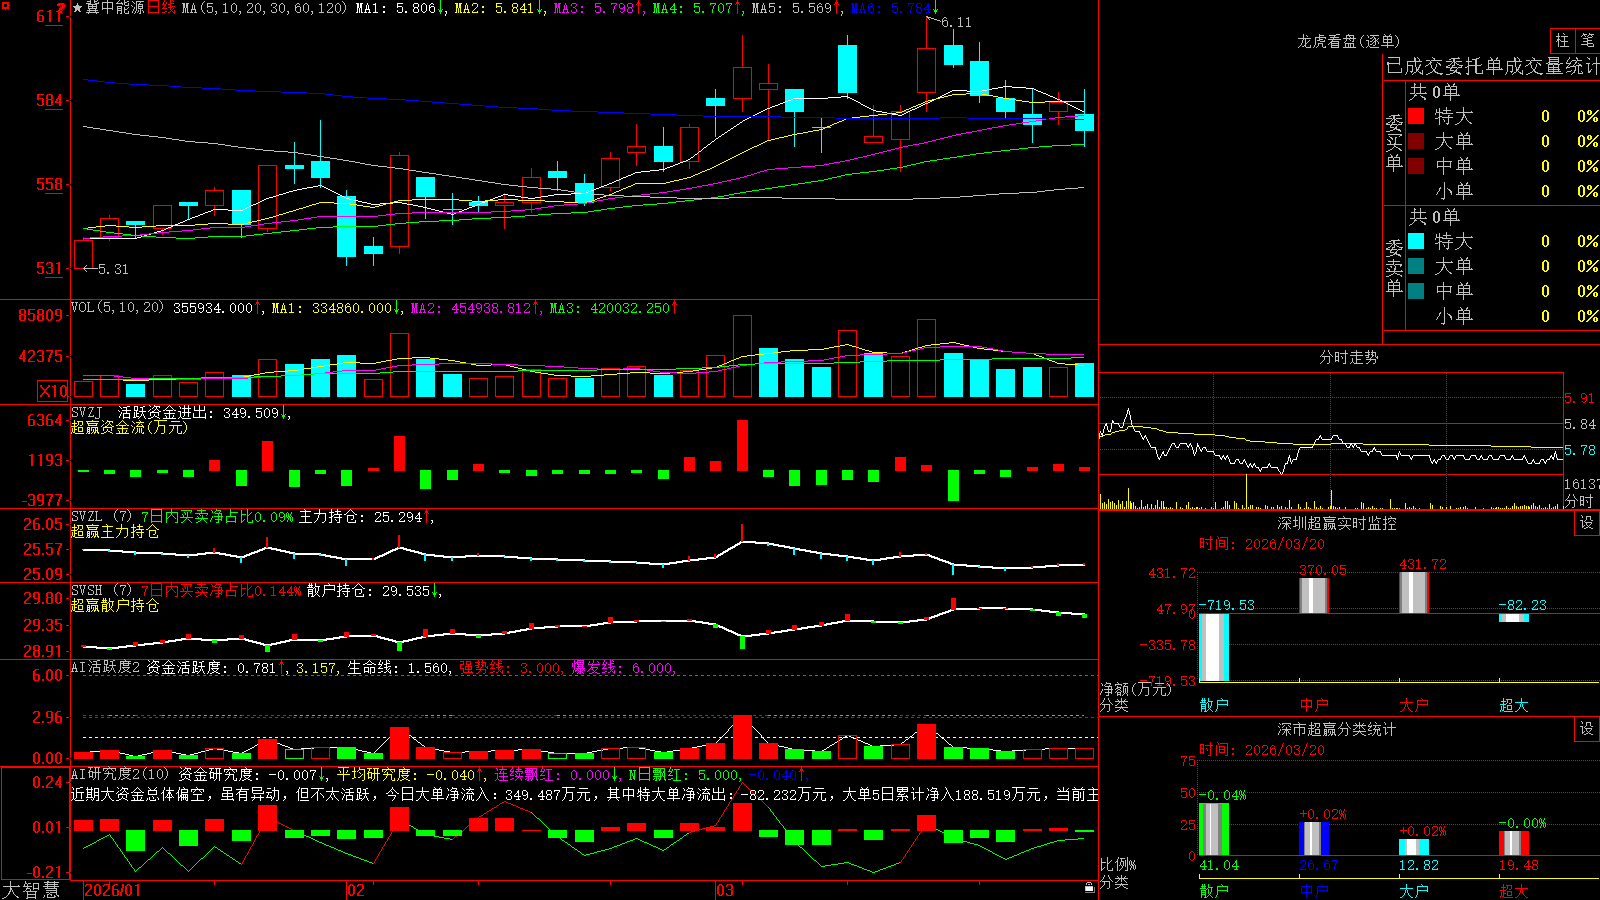The width and height of the screenshot is (1600, 900).
Task: Click the lock icon on the date axis
Action: (x=1090, y=887)
